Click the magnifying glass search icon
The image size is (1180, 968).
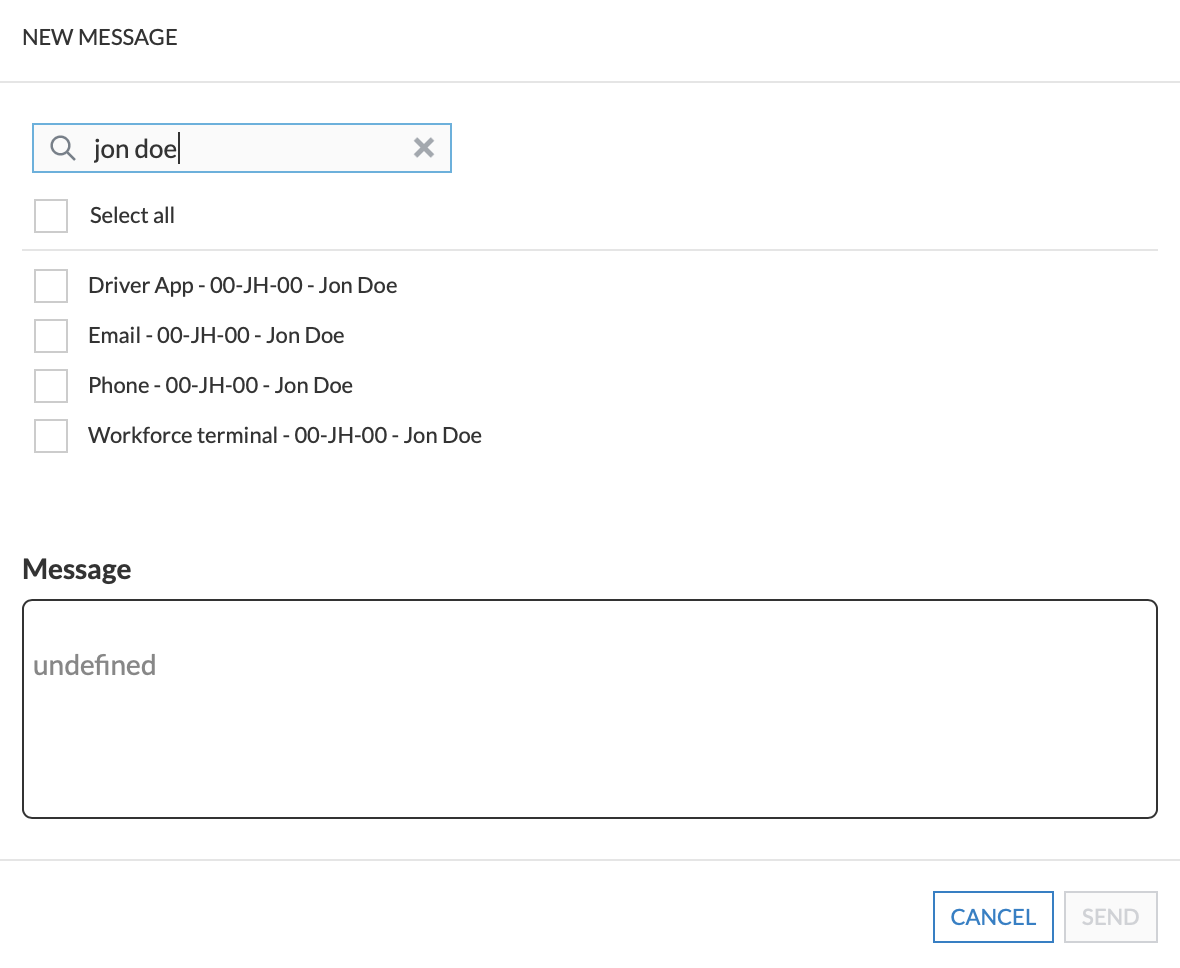tap(63, 148)
